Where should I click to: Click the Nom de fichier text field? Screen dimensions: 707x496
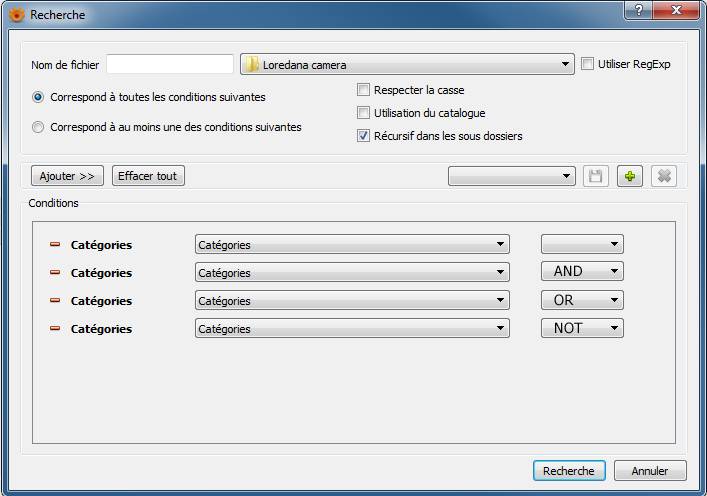click(170, 65)
